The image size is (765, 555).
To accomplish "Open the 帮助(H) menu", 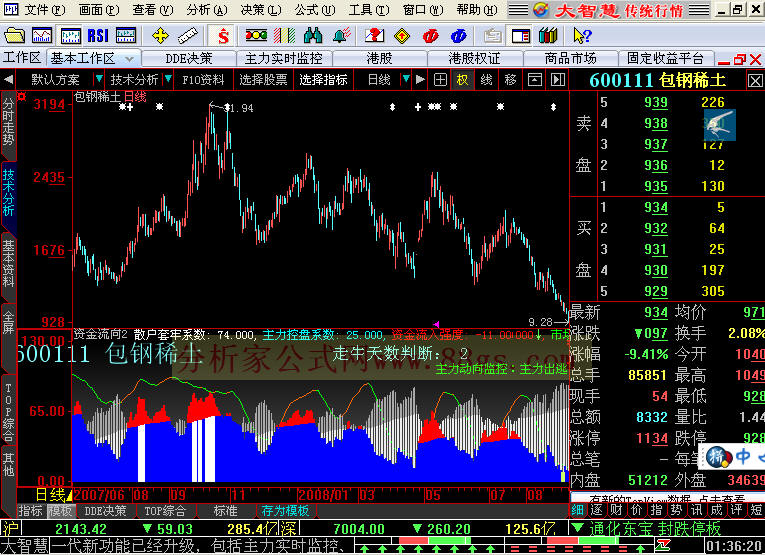I will click(x=477, y=10).
